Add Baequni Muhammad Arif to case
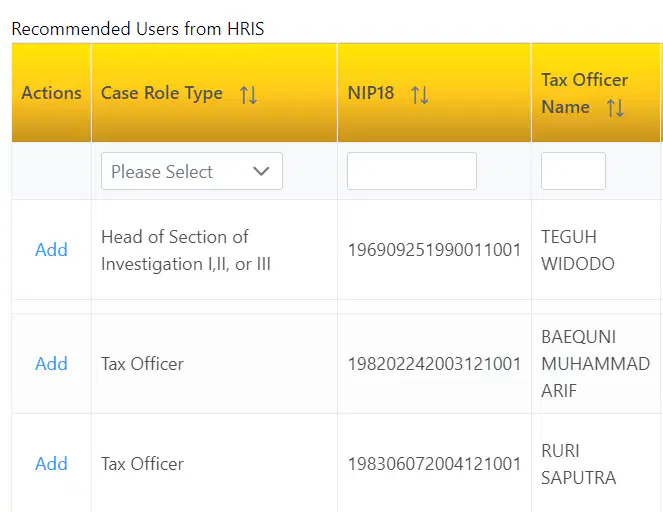Image resolution: width=663 pixels, height=513 pixels. coord(51,364)
